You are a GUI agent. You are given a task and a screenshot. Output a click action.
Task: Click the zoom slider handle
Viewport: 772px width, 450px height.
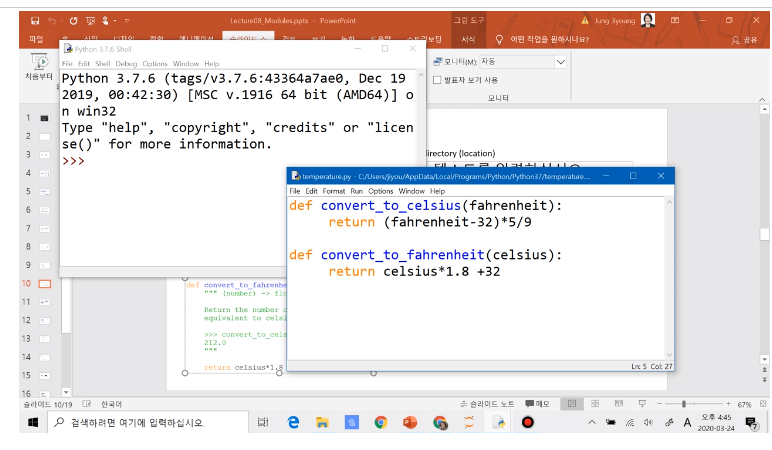pos(684,404)
